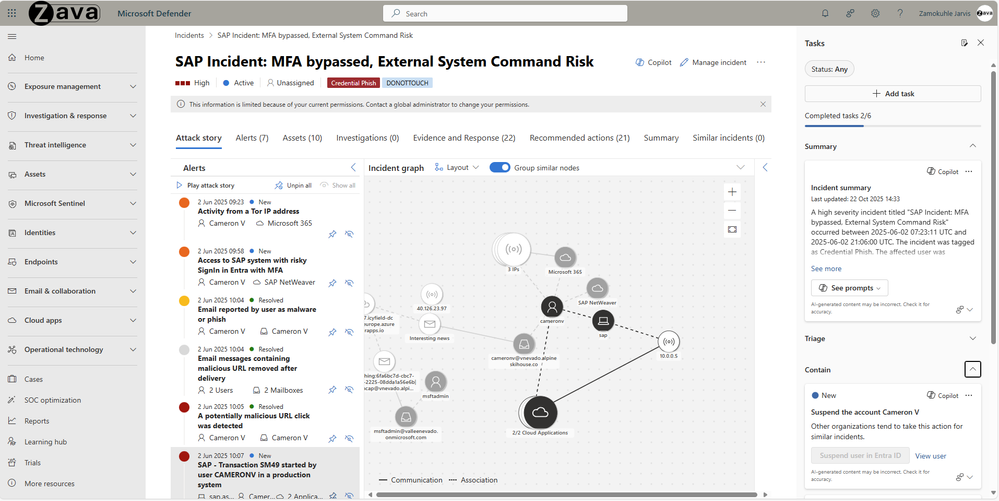Select the 10.0.0.5 IP node
This screenshot has width=999, height=501.
pyautogui.click(x=668, y=342)
